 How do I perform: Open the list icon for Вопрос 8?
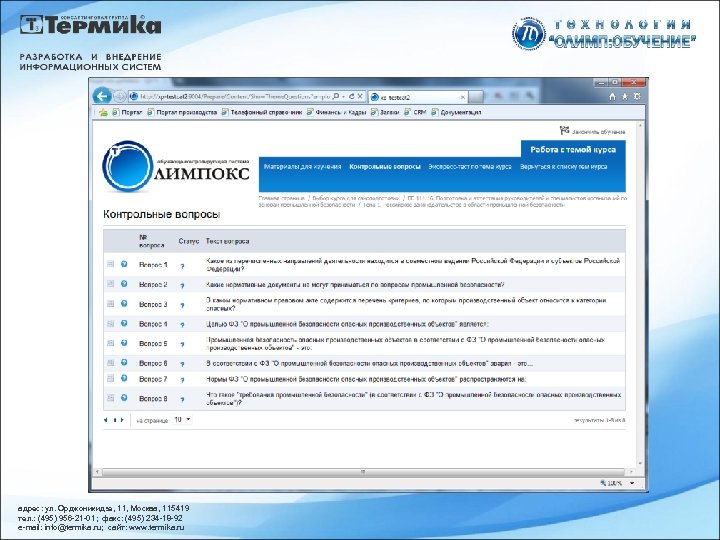[x=110, y=398]
